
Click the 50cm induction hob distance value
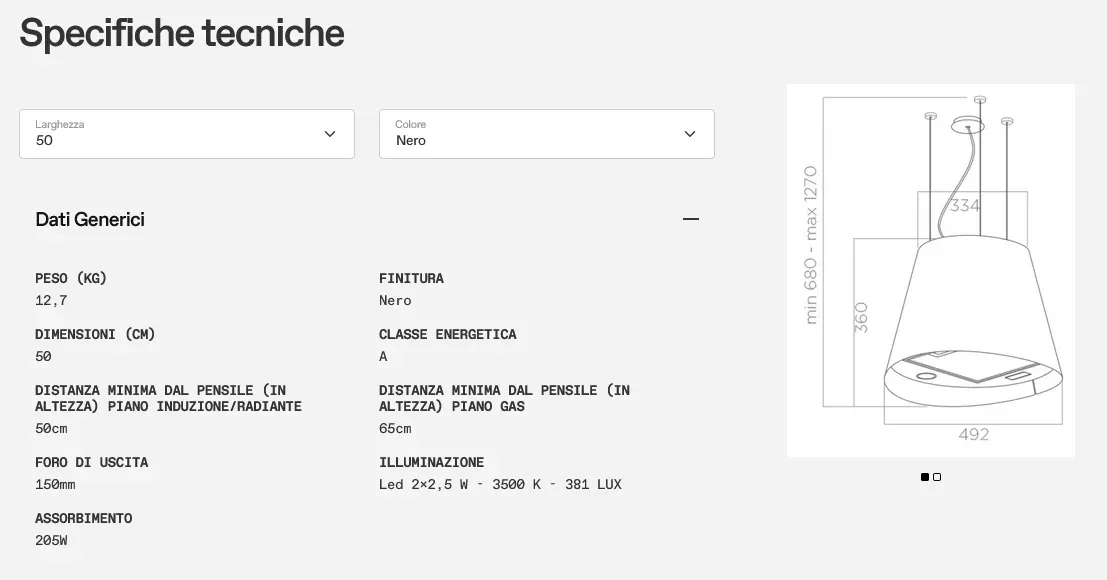(51, 428)
